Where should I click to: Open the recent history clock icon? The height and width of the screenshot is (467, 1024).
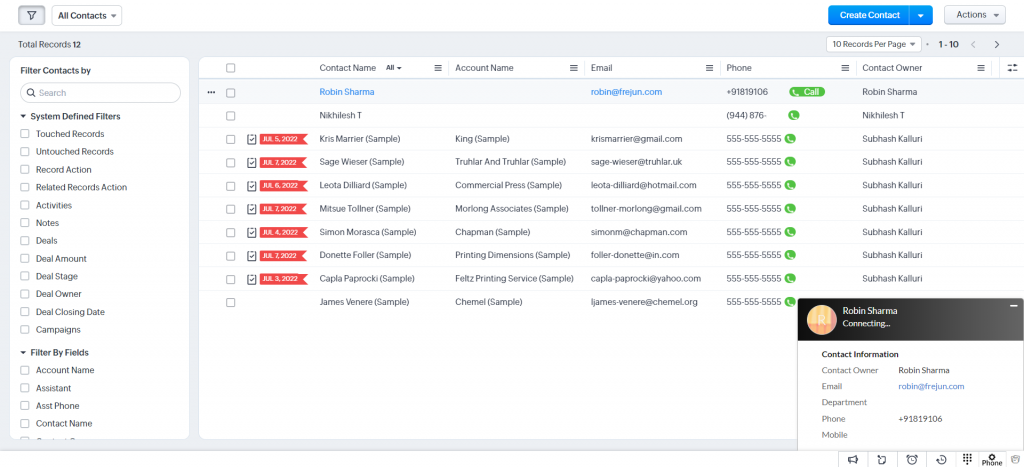click(x=941, y=459)
